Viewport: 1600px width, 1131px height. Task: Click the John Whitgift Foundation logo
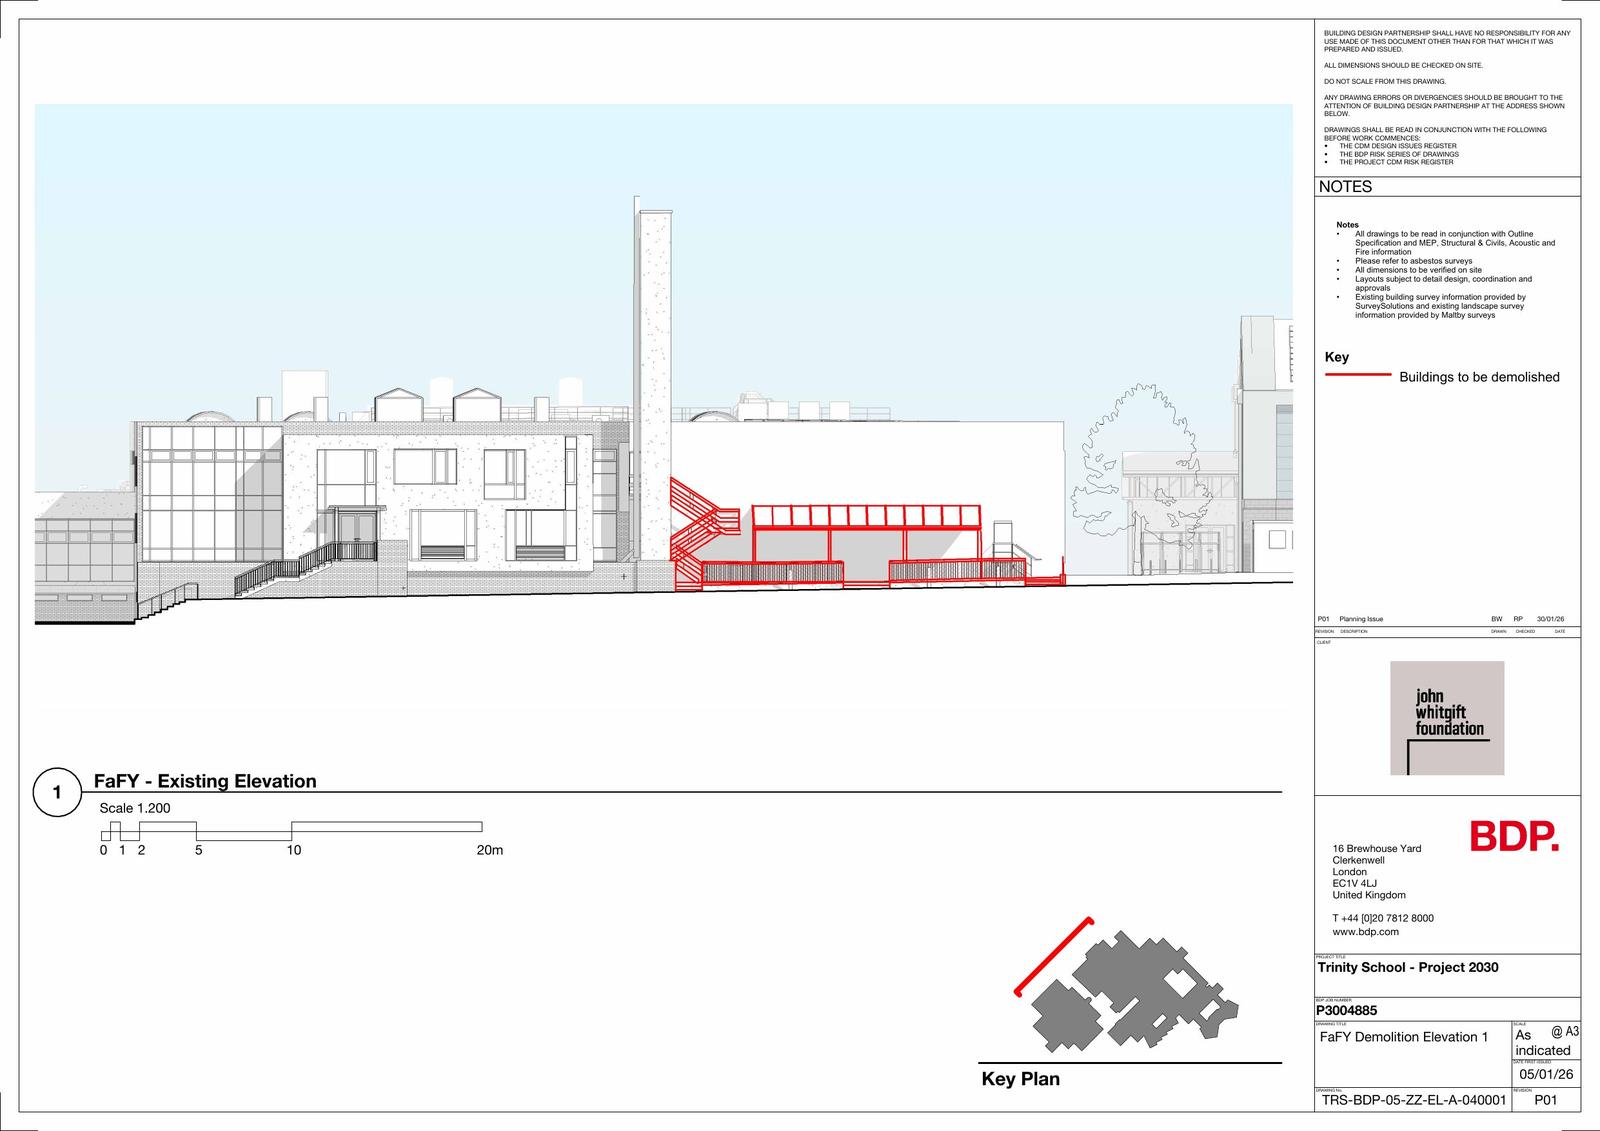point(1447,718)
